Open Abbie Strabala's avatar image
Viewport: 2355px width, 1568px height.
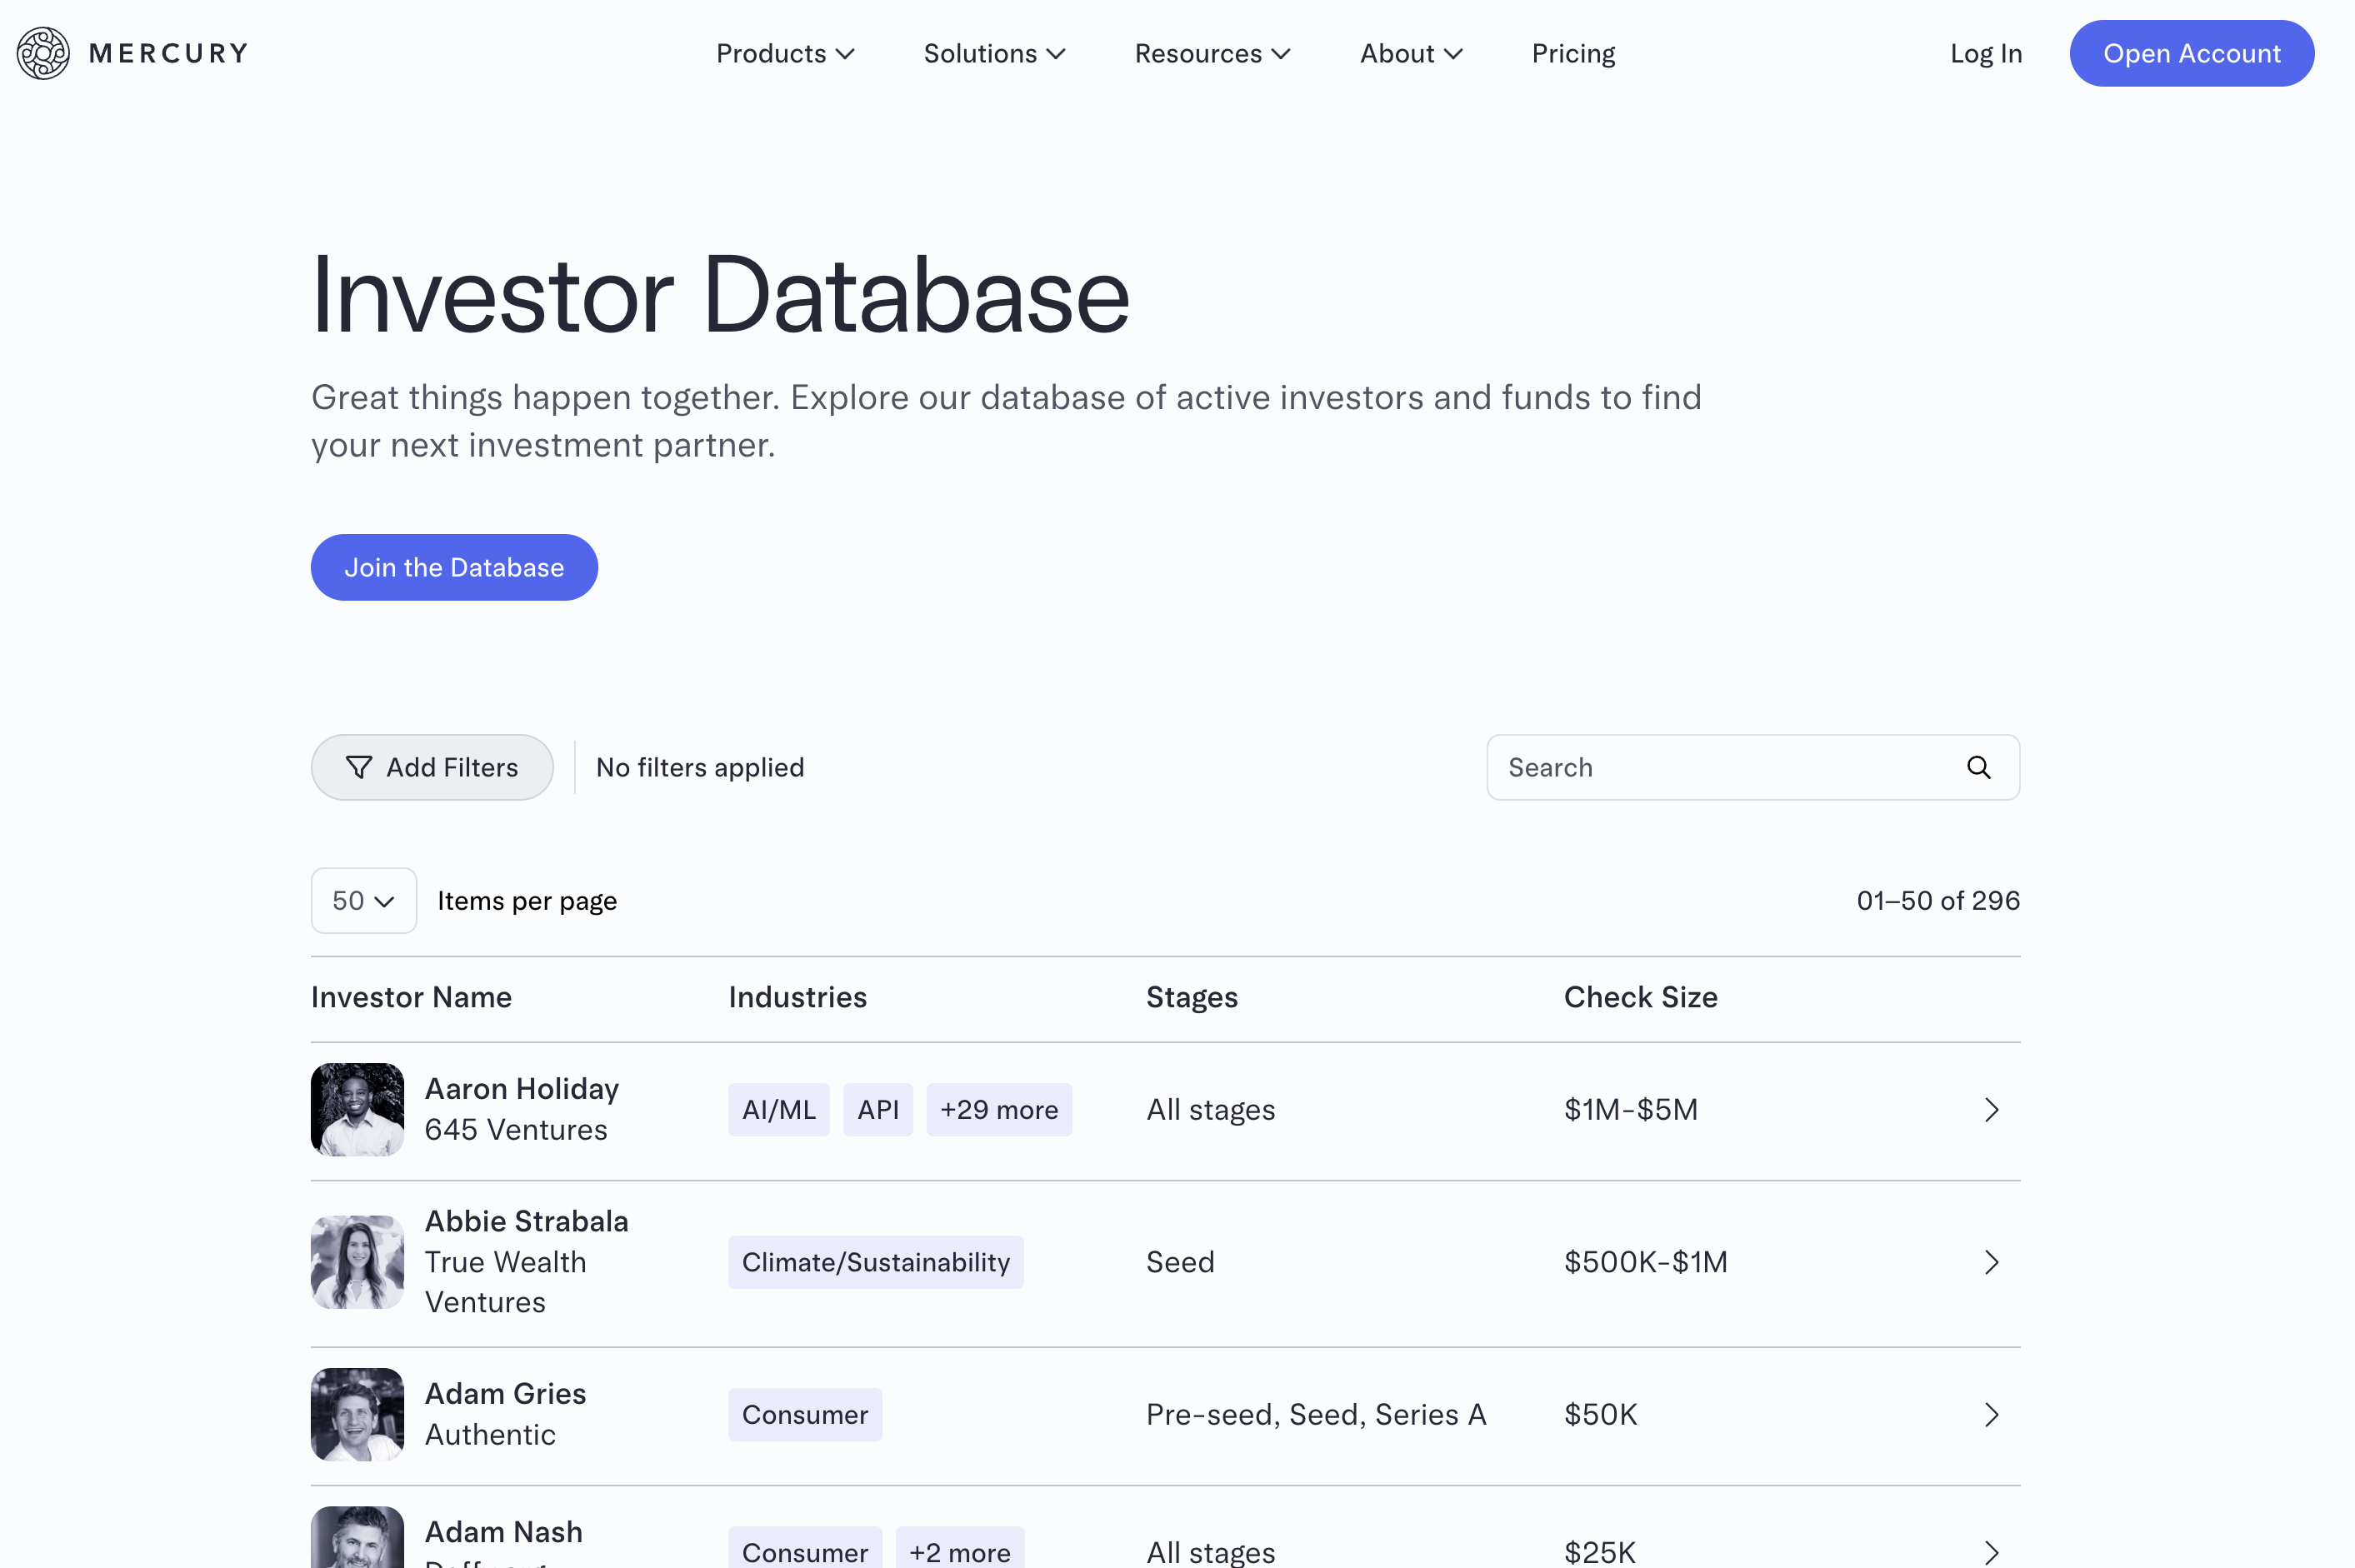coord(357,1262)
